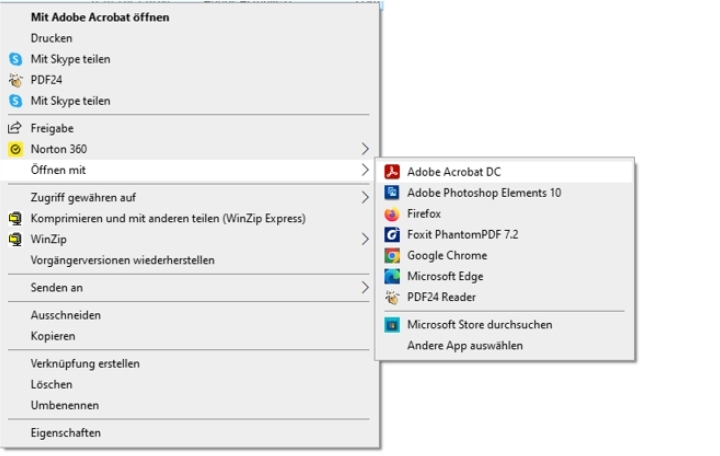The height and width of the screenshot is (456, 720).
Task: Choose Eigenschaften at the menu bottom
Action: coord(65,433)
